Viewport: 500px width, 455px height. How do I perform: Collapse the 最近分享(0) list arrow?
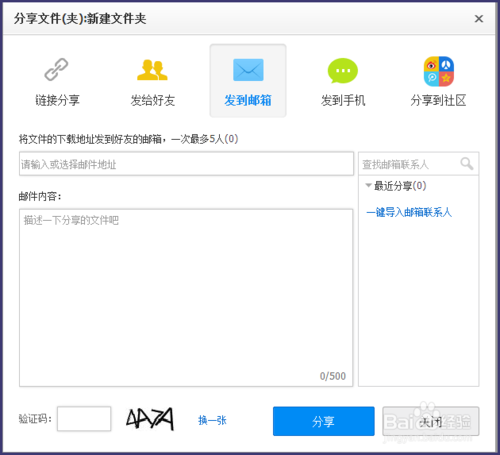click(368, 185)
